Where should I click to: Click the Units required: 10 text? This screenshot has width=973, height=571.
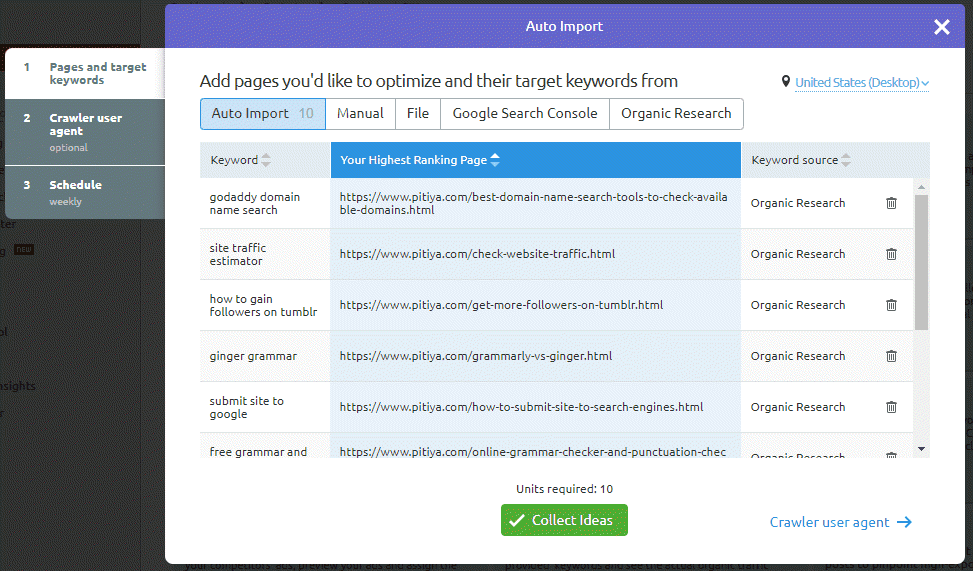coord(564,489)
